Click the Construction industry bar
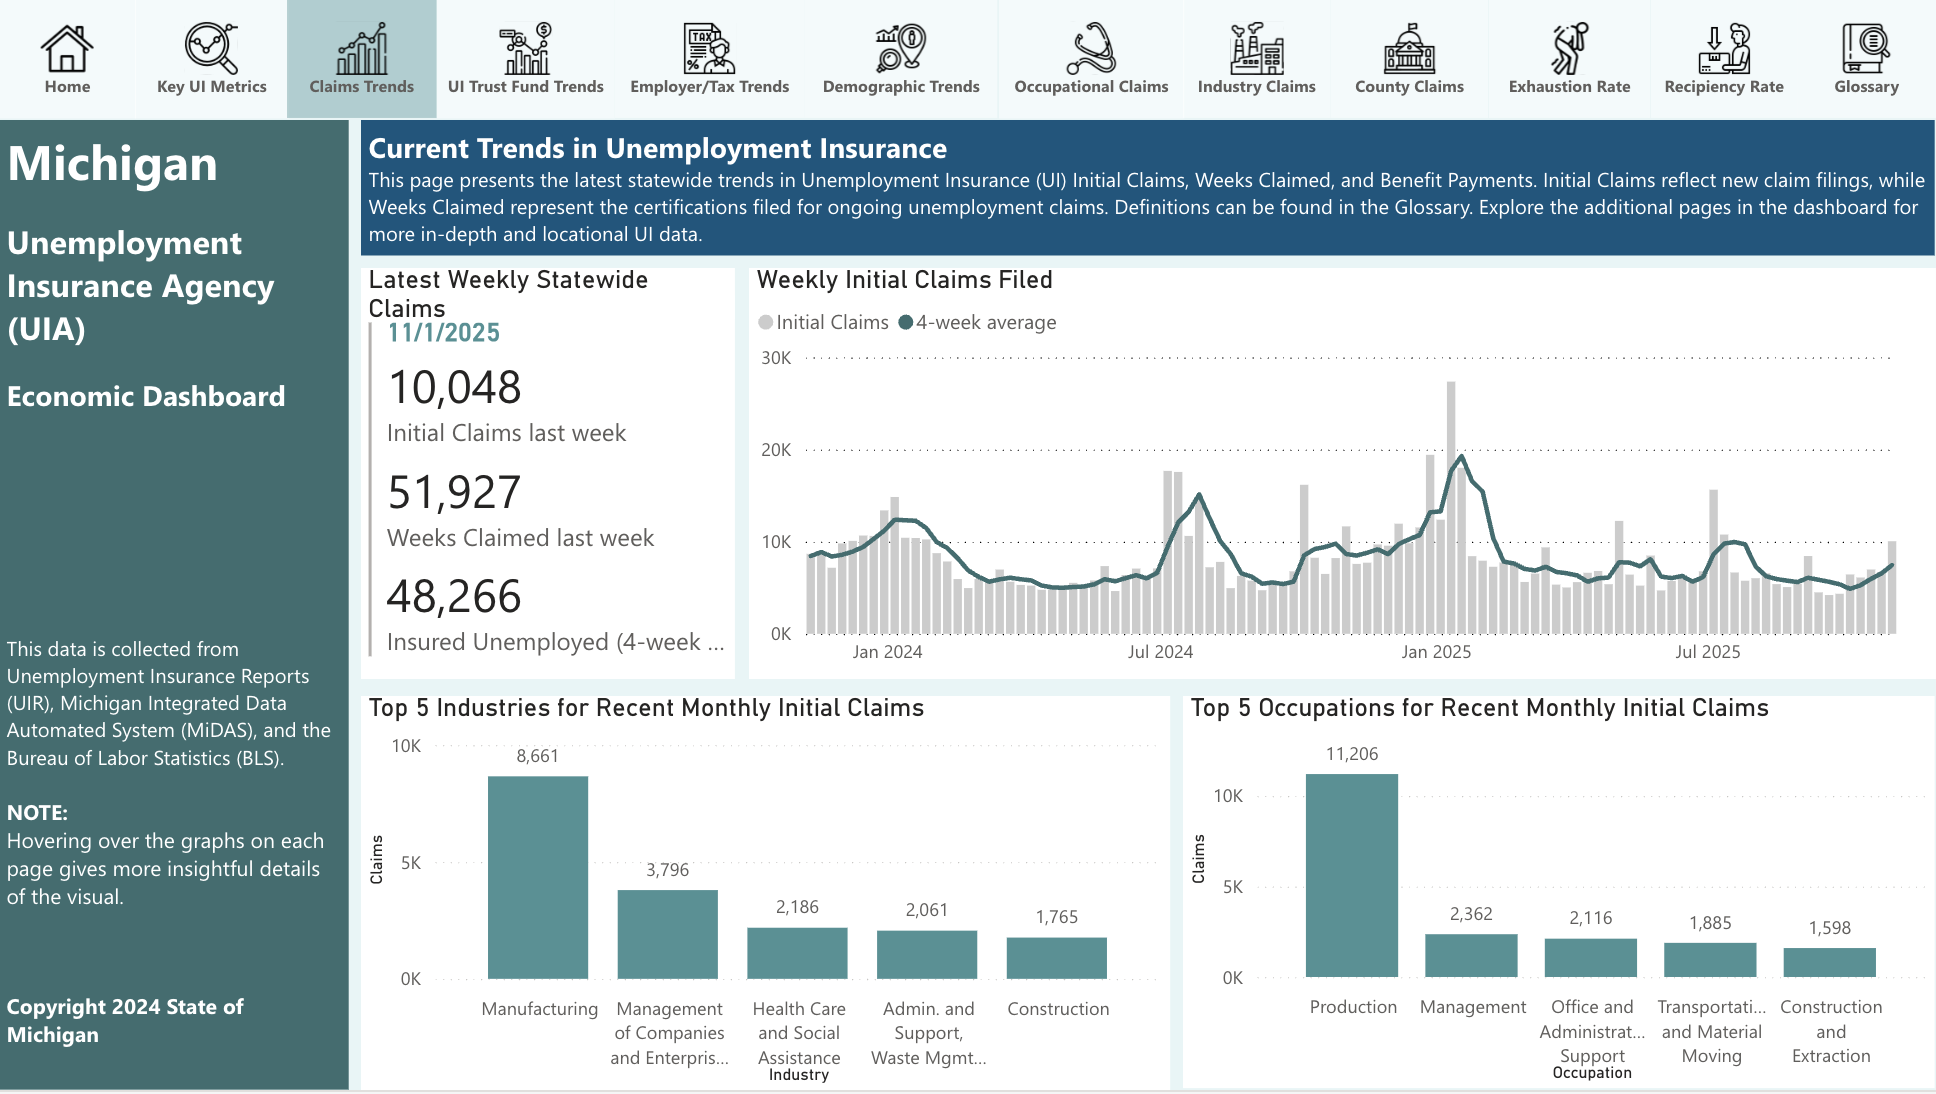This screenshot has height=1094, width=1936. pyautogui.click(x=1056, y=957)
